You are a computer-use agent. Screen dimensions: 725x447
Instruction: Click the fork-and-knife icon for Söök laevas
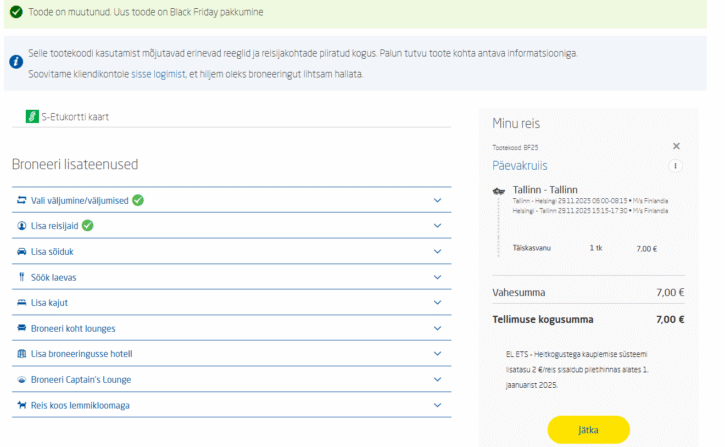(x=22, y=276)
